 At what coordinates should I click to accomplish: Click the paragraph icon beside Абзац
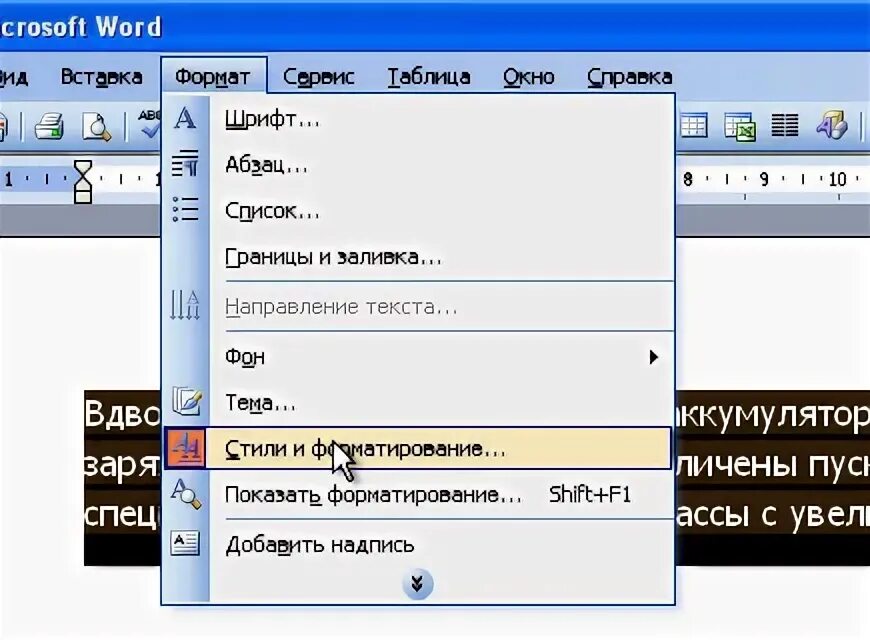tap(185, 164)
